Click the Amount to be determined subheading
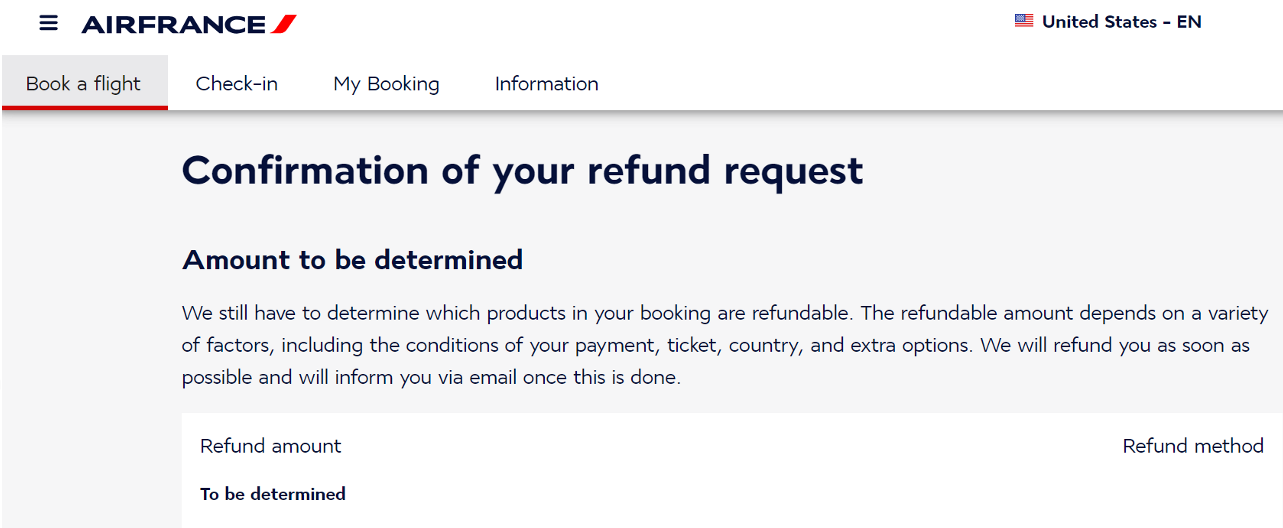The image size is (1283, 528). tap(352, 260)
